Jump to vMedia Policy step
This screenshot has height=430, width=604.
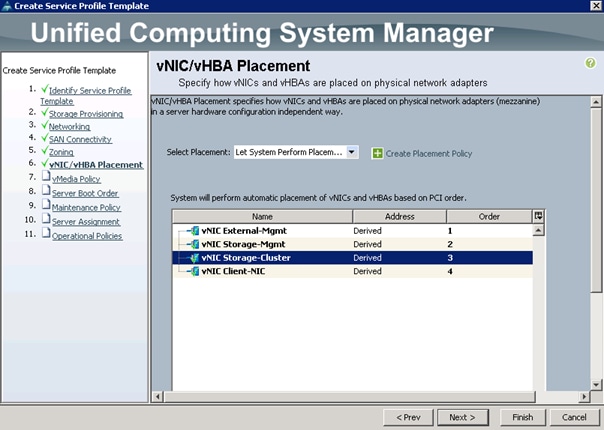tap(76, 179)
